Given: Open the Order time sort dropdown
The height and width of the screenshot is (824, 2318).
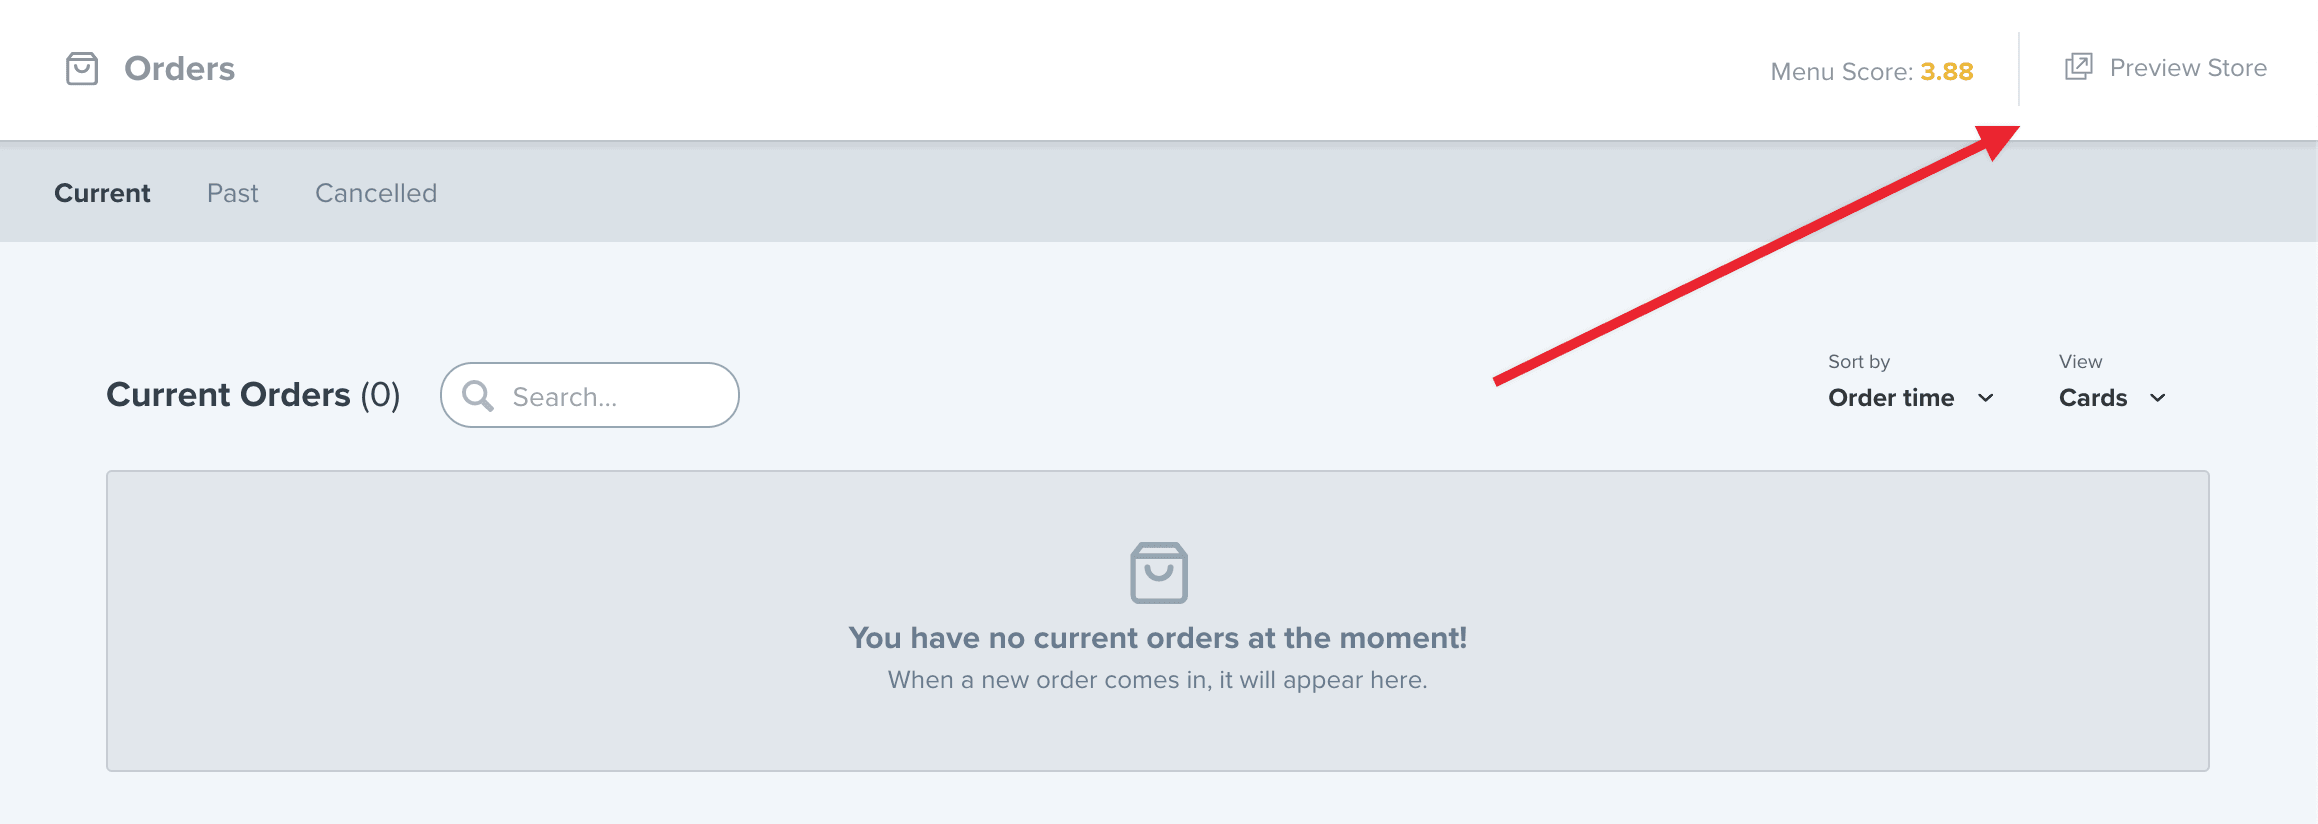Looking at the screenshot, I should coord(1891,398).
